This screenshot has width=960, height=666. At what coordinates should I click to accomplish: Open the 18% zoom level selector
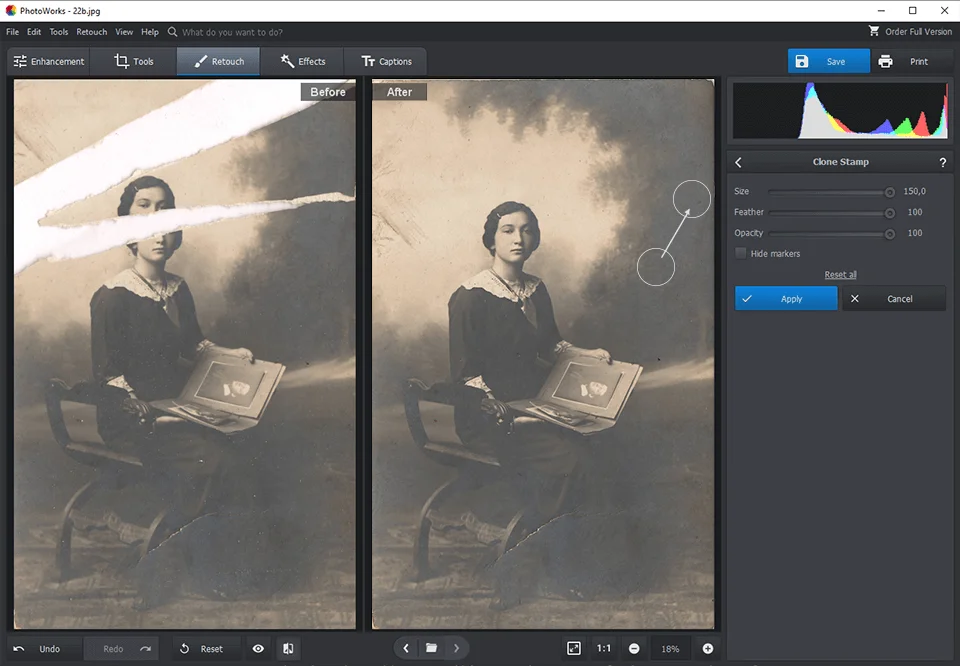pyautogui.click(x=669, y=648)
